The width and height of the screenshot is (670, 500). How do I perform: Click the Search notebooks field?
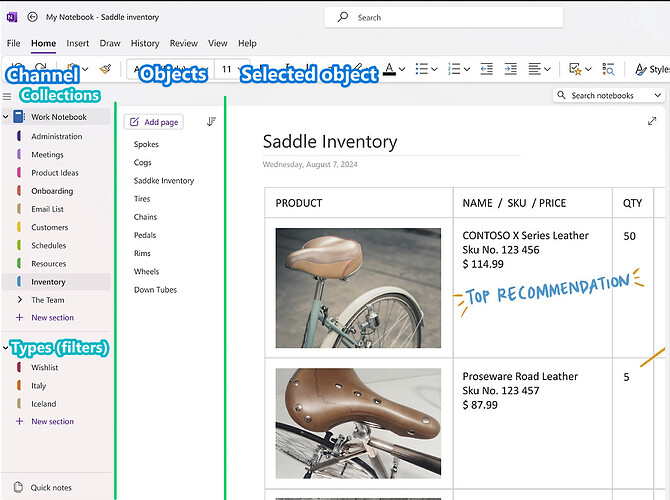(x=608, y=95)
